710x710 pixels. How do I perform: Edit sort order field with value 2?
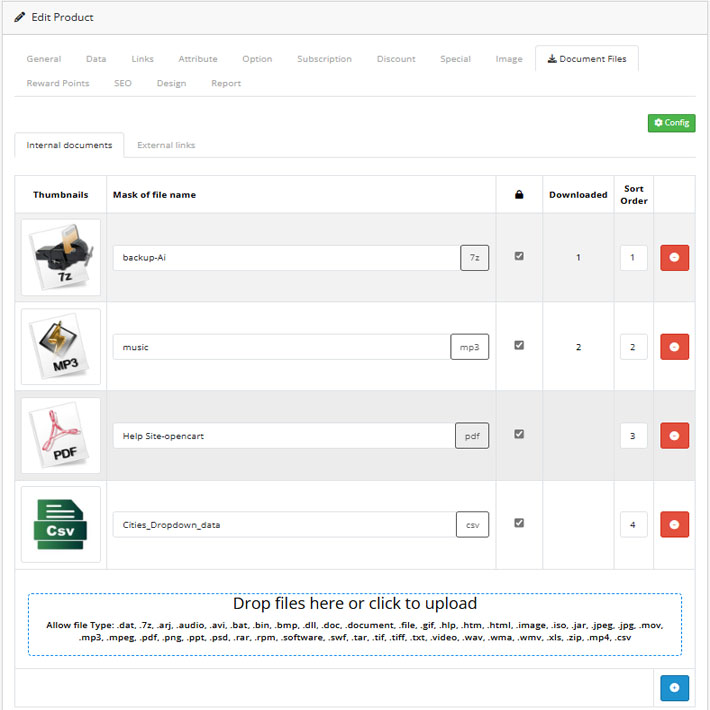[633, 347]
